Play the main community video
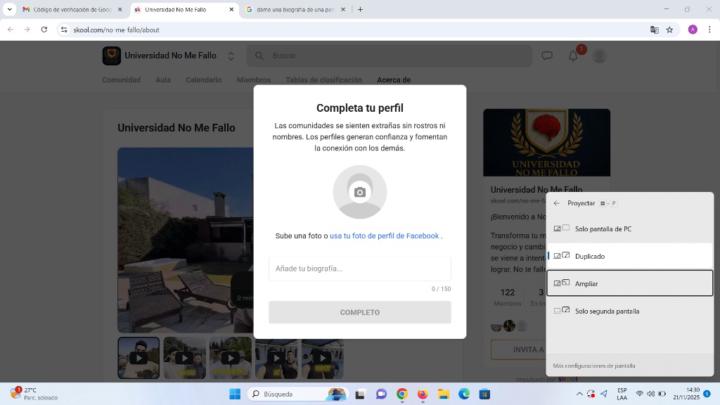720x405 pixels. 186,240
